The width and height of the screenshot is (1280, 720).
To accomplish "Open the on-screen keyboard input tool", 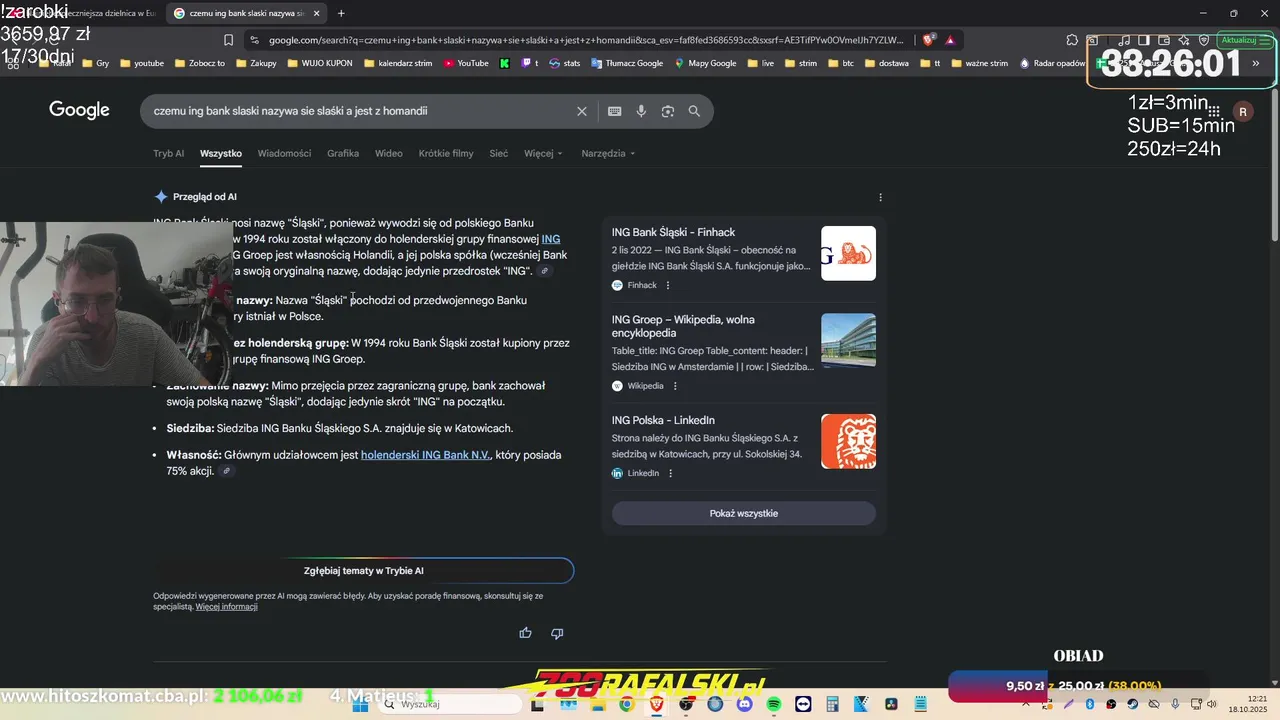I will click(614, 111).
